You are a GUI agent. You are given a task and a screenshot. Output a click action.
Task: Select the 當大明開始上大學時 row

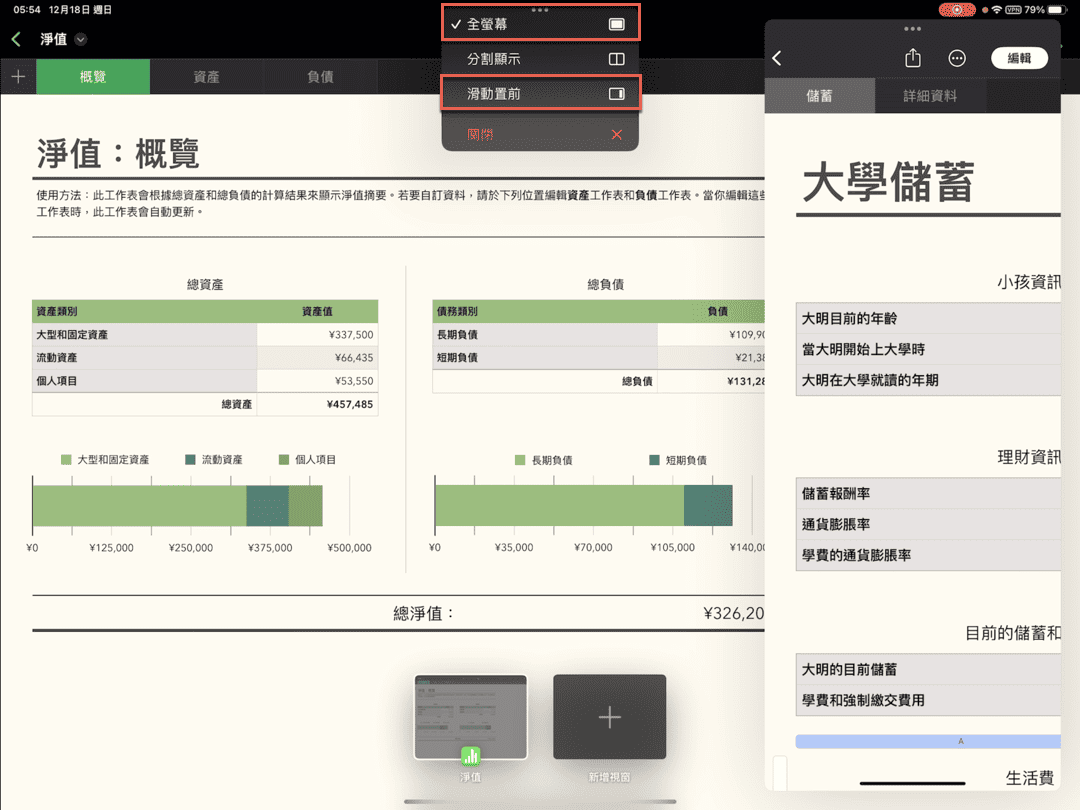click(x=928, y=349)
